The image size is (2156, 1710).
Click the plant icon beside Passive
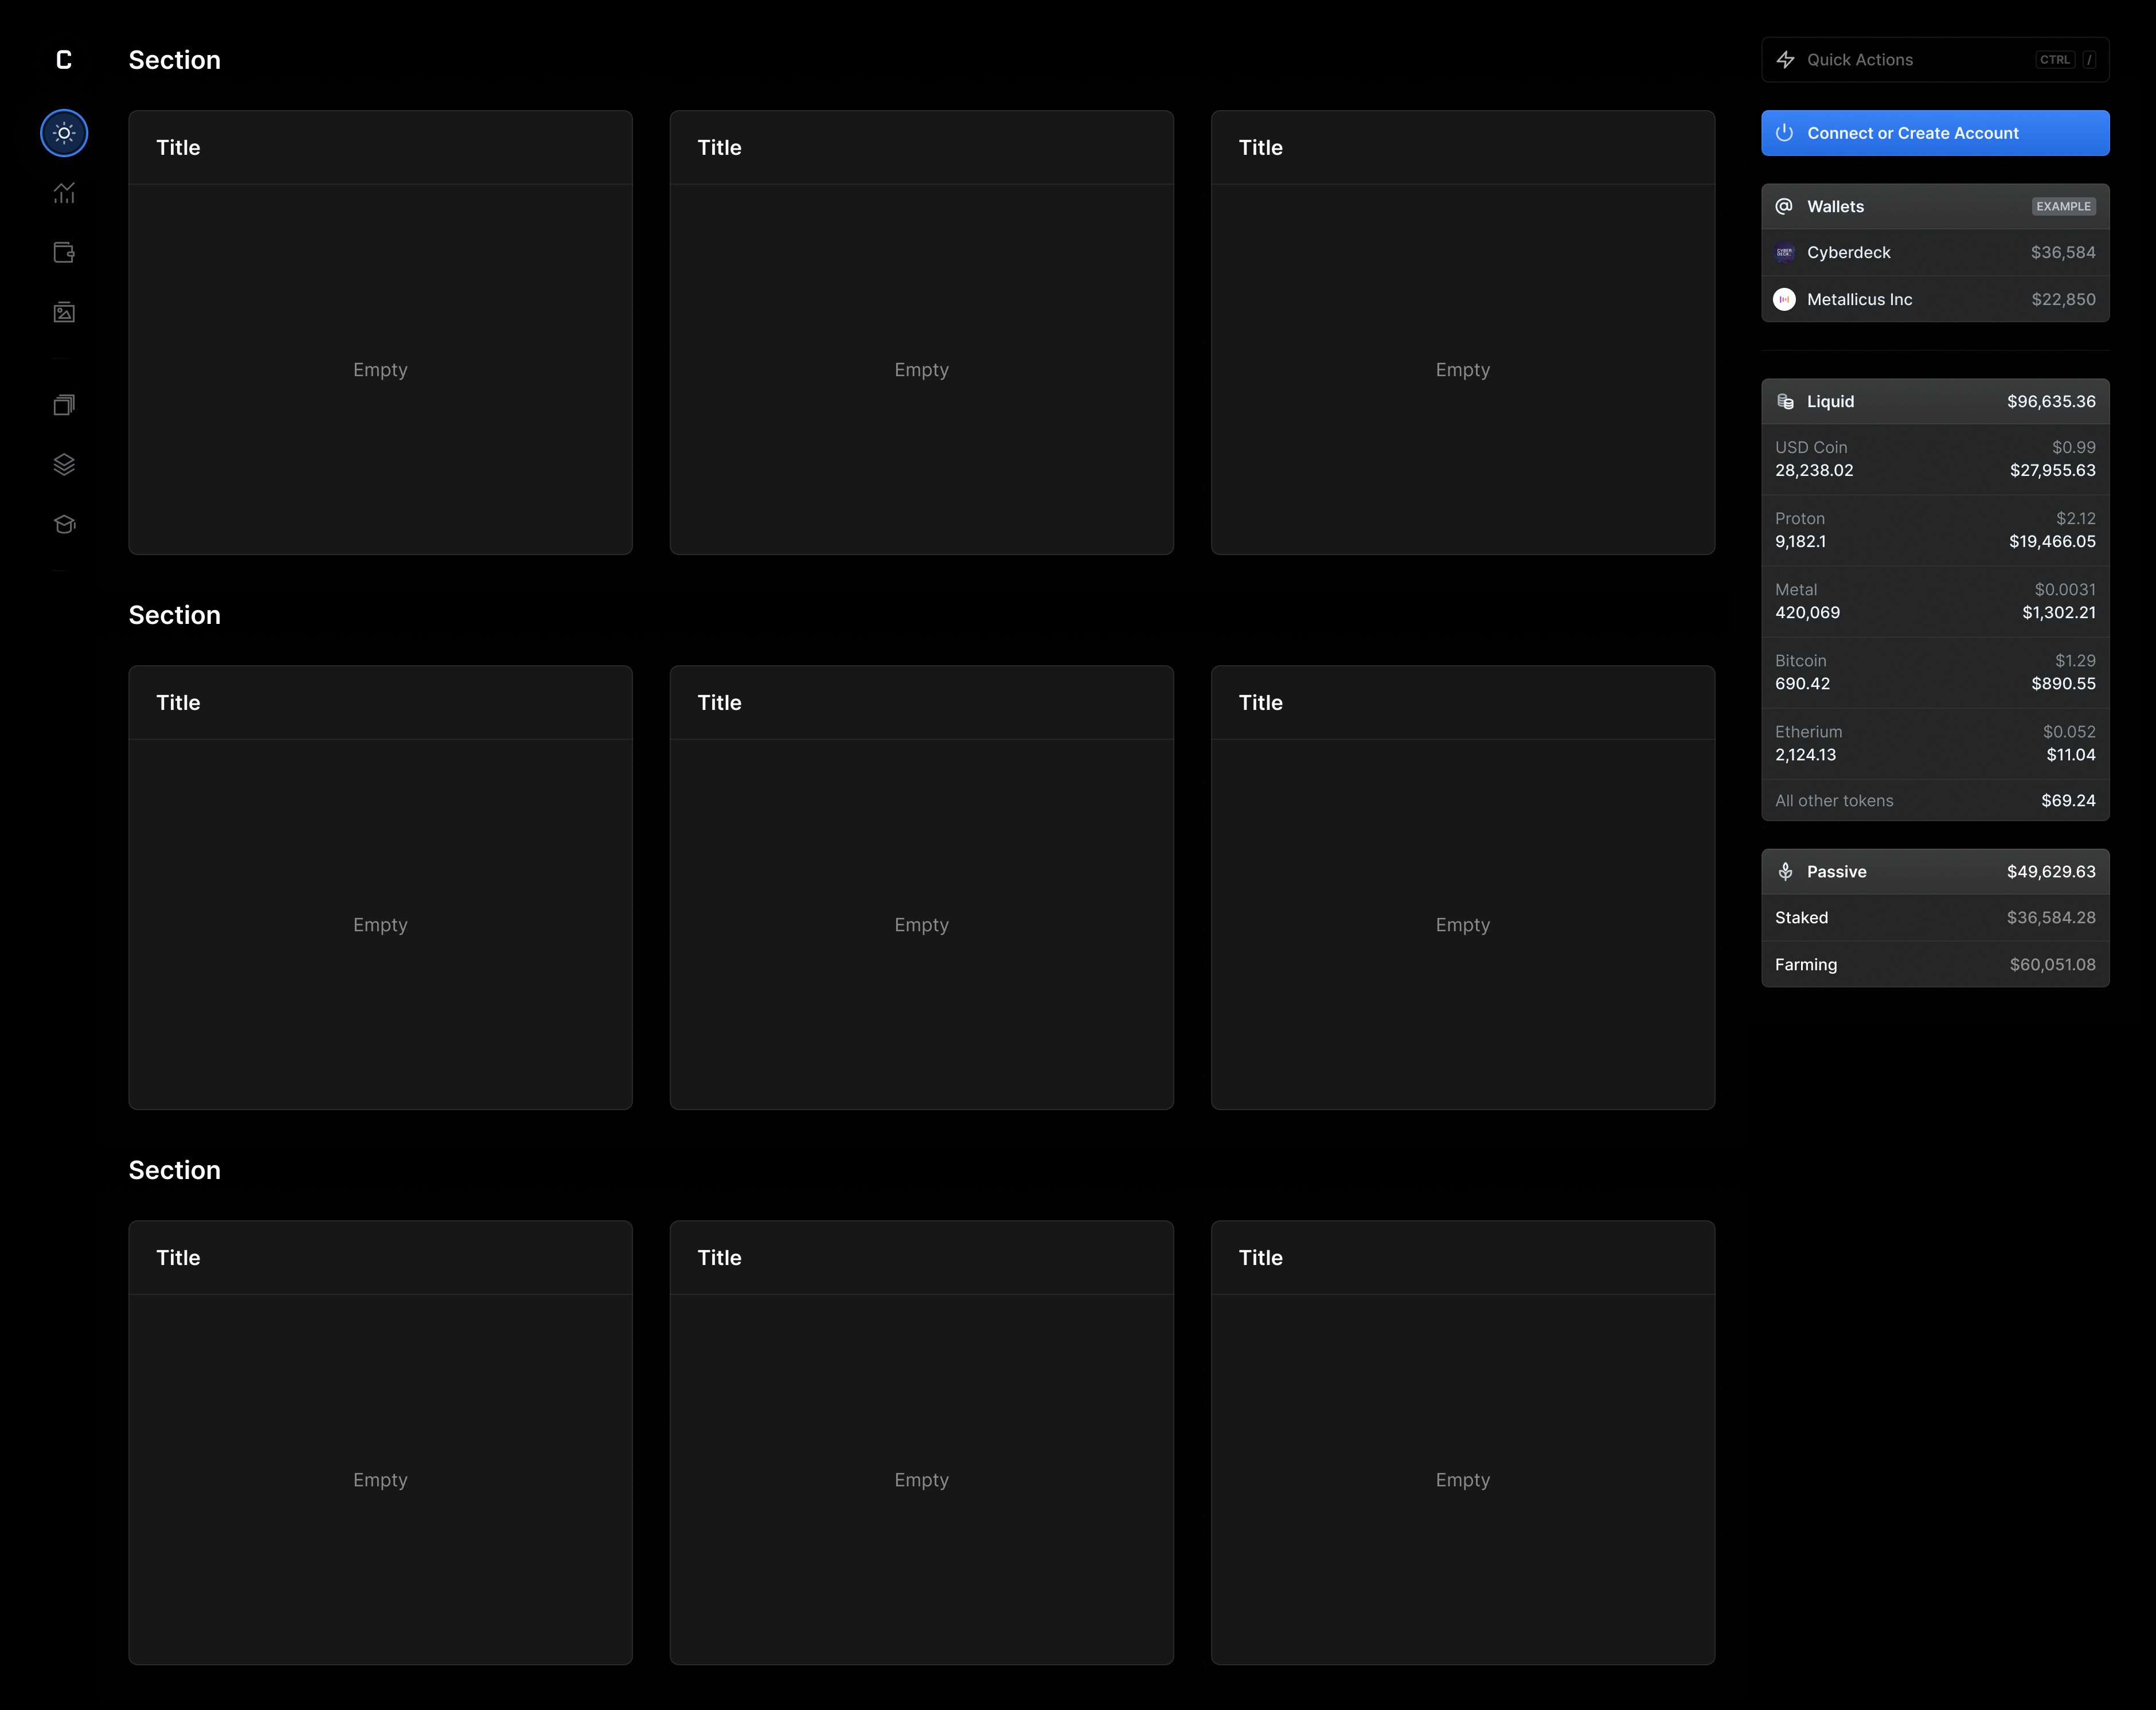pos(1785,872)
